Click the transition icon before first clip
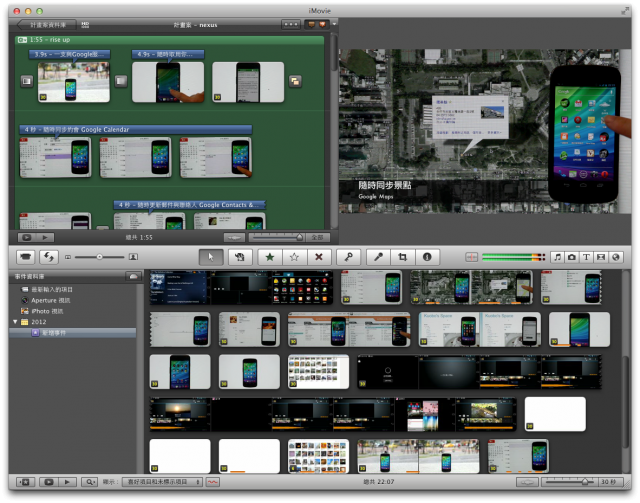The width and height of the screenshot is (640, 503). coord(27,81)
